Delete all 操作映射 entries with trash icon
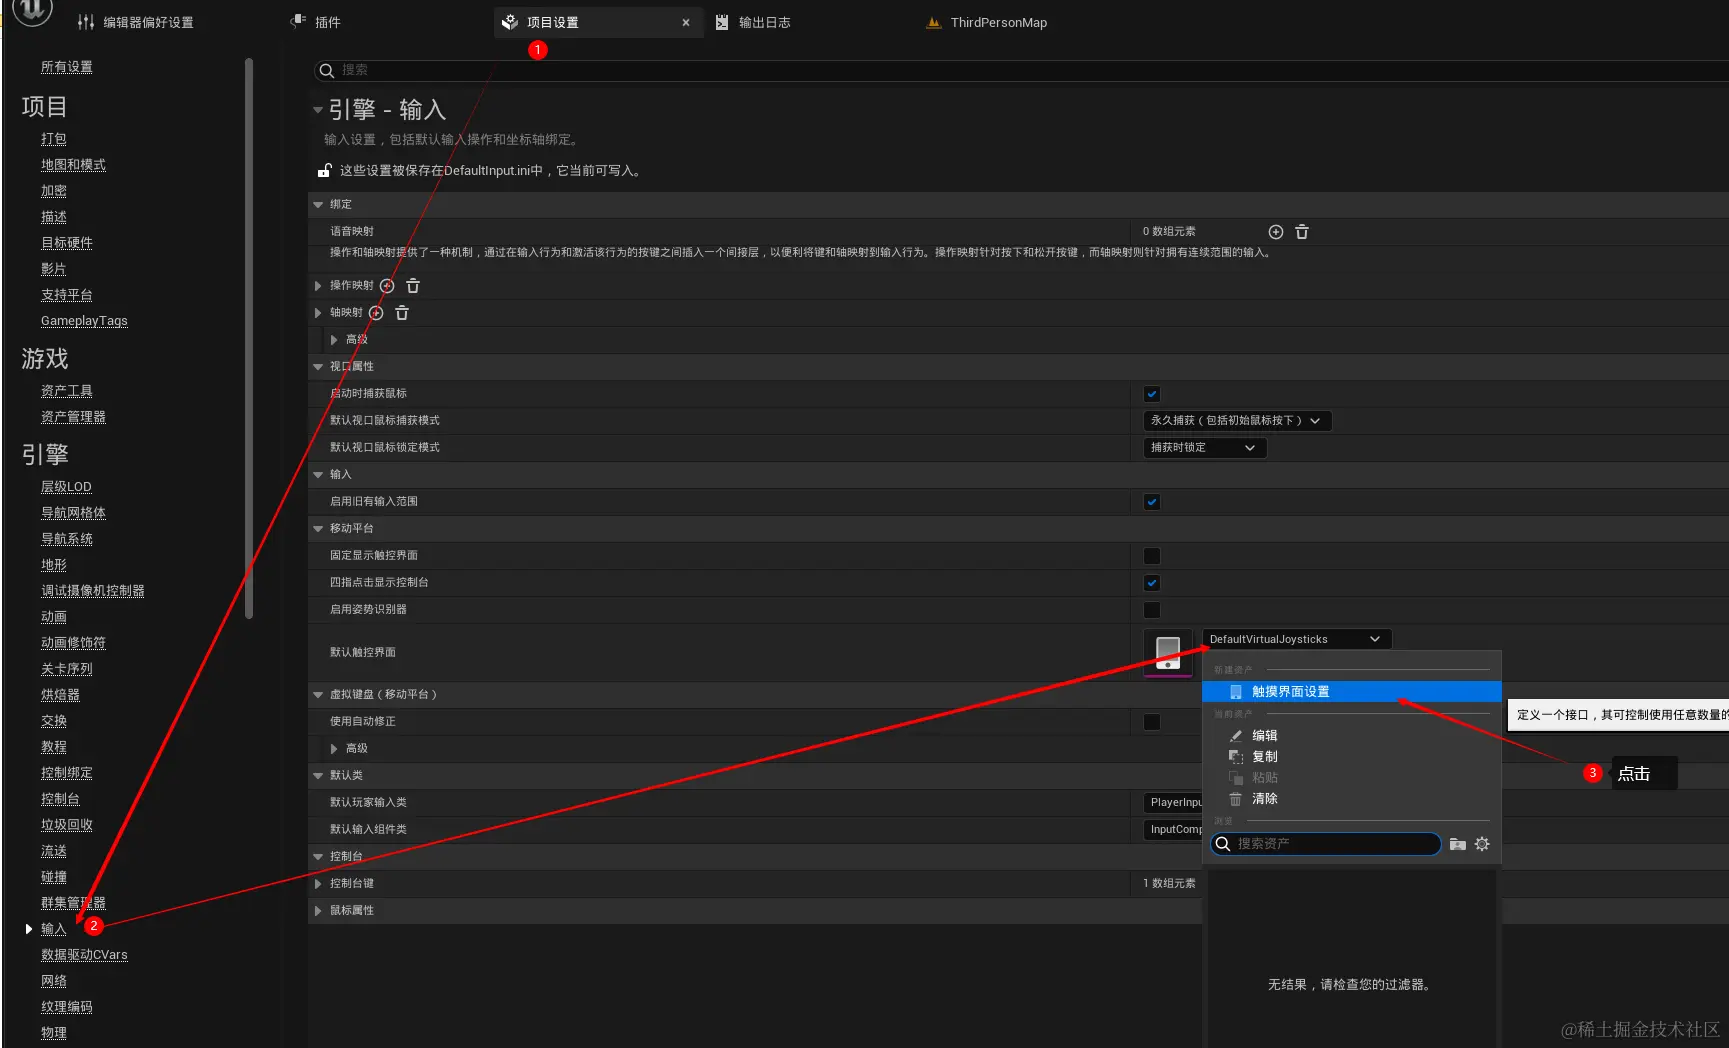Image resolution: width=1729 pixels, height=1048 pixels. coord(413,286)
